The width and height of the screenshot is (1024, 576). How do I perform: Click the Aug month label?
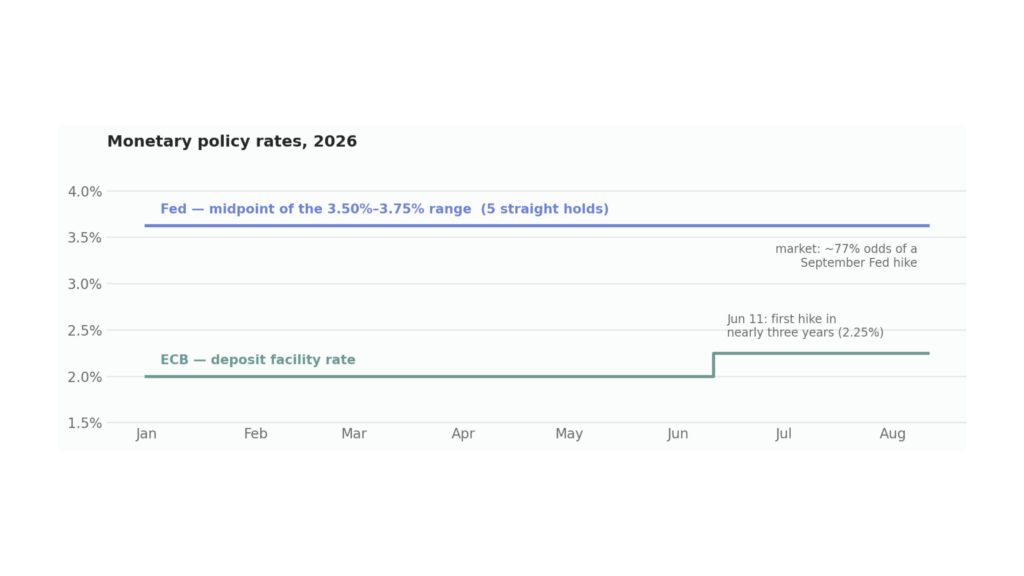[x=892, y=434]
